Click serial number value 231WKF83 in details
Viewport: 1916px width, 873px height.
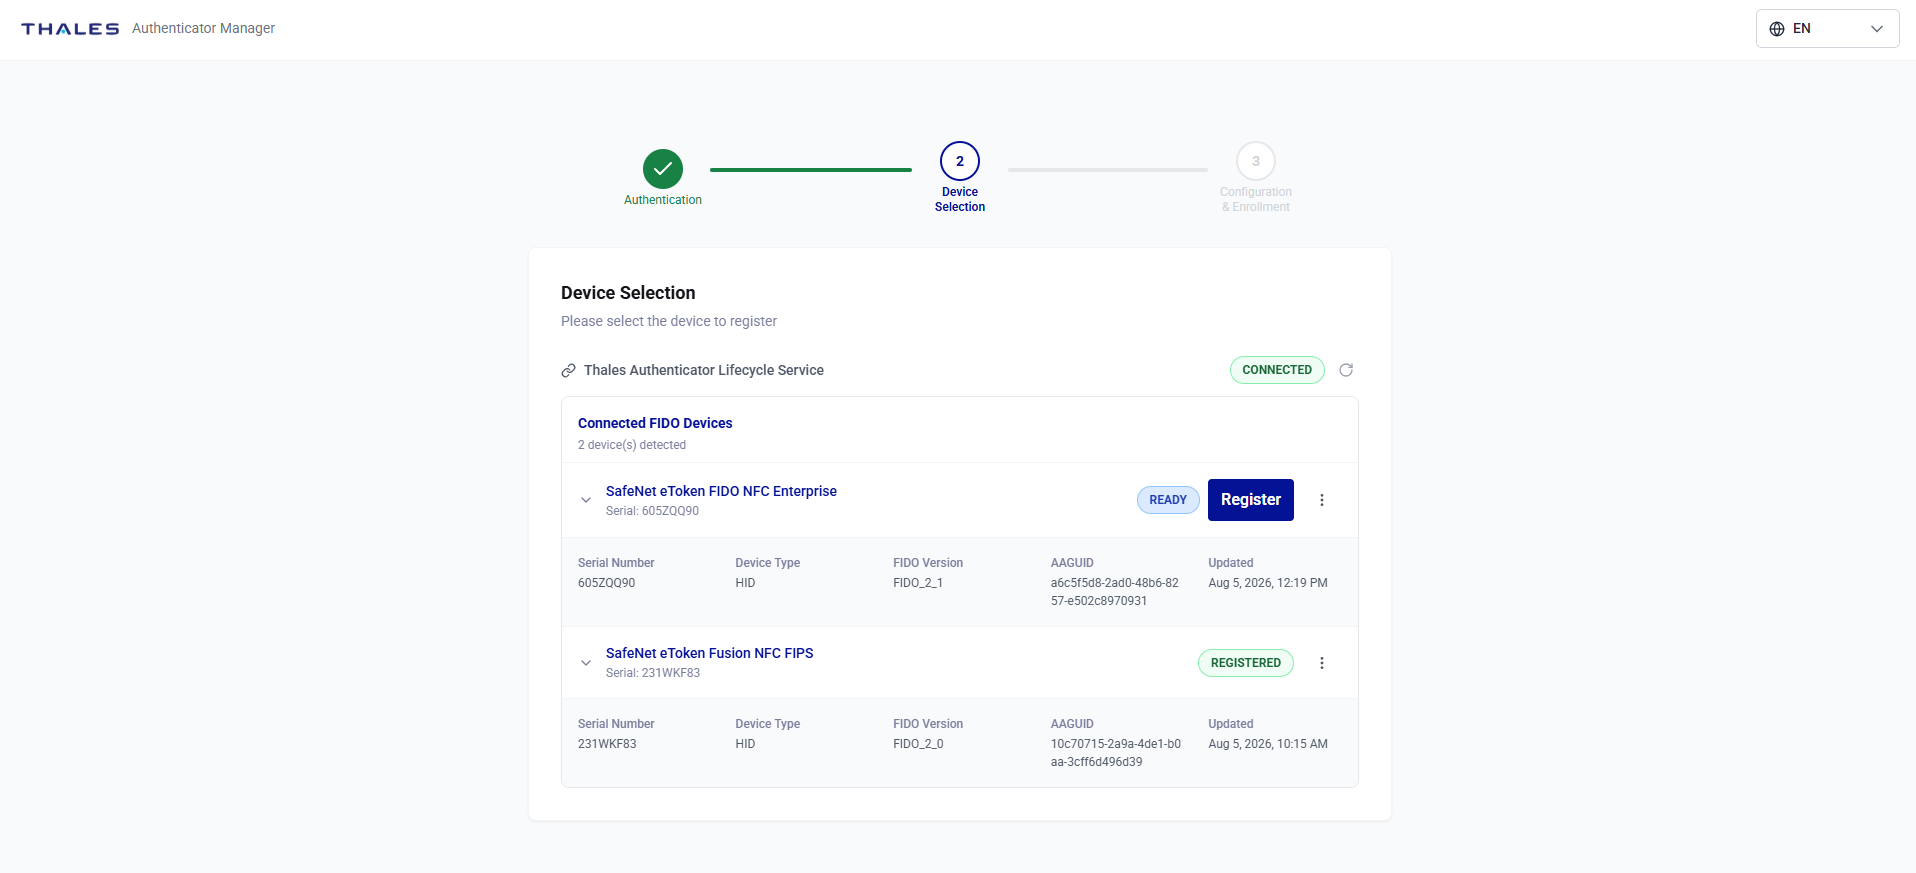click(x=607, y=744)
